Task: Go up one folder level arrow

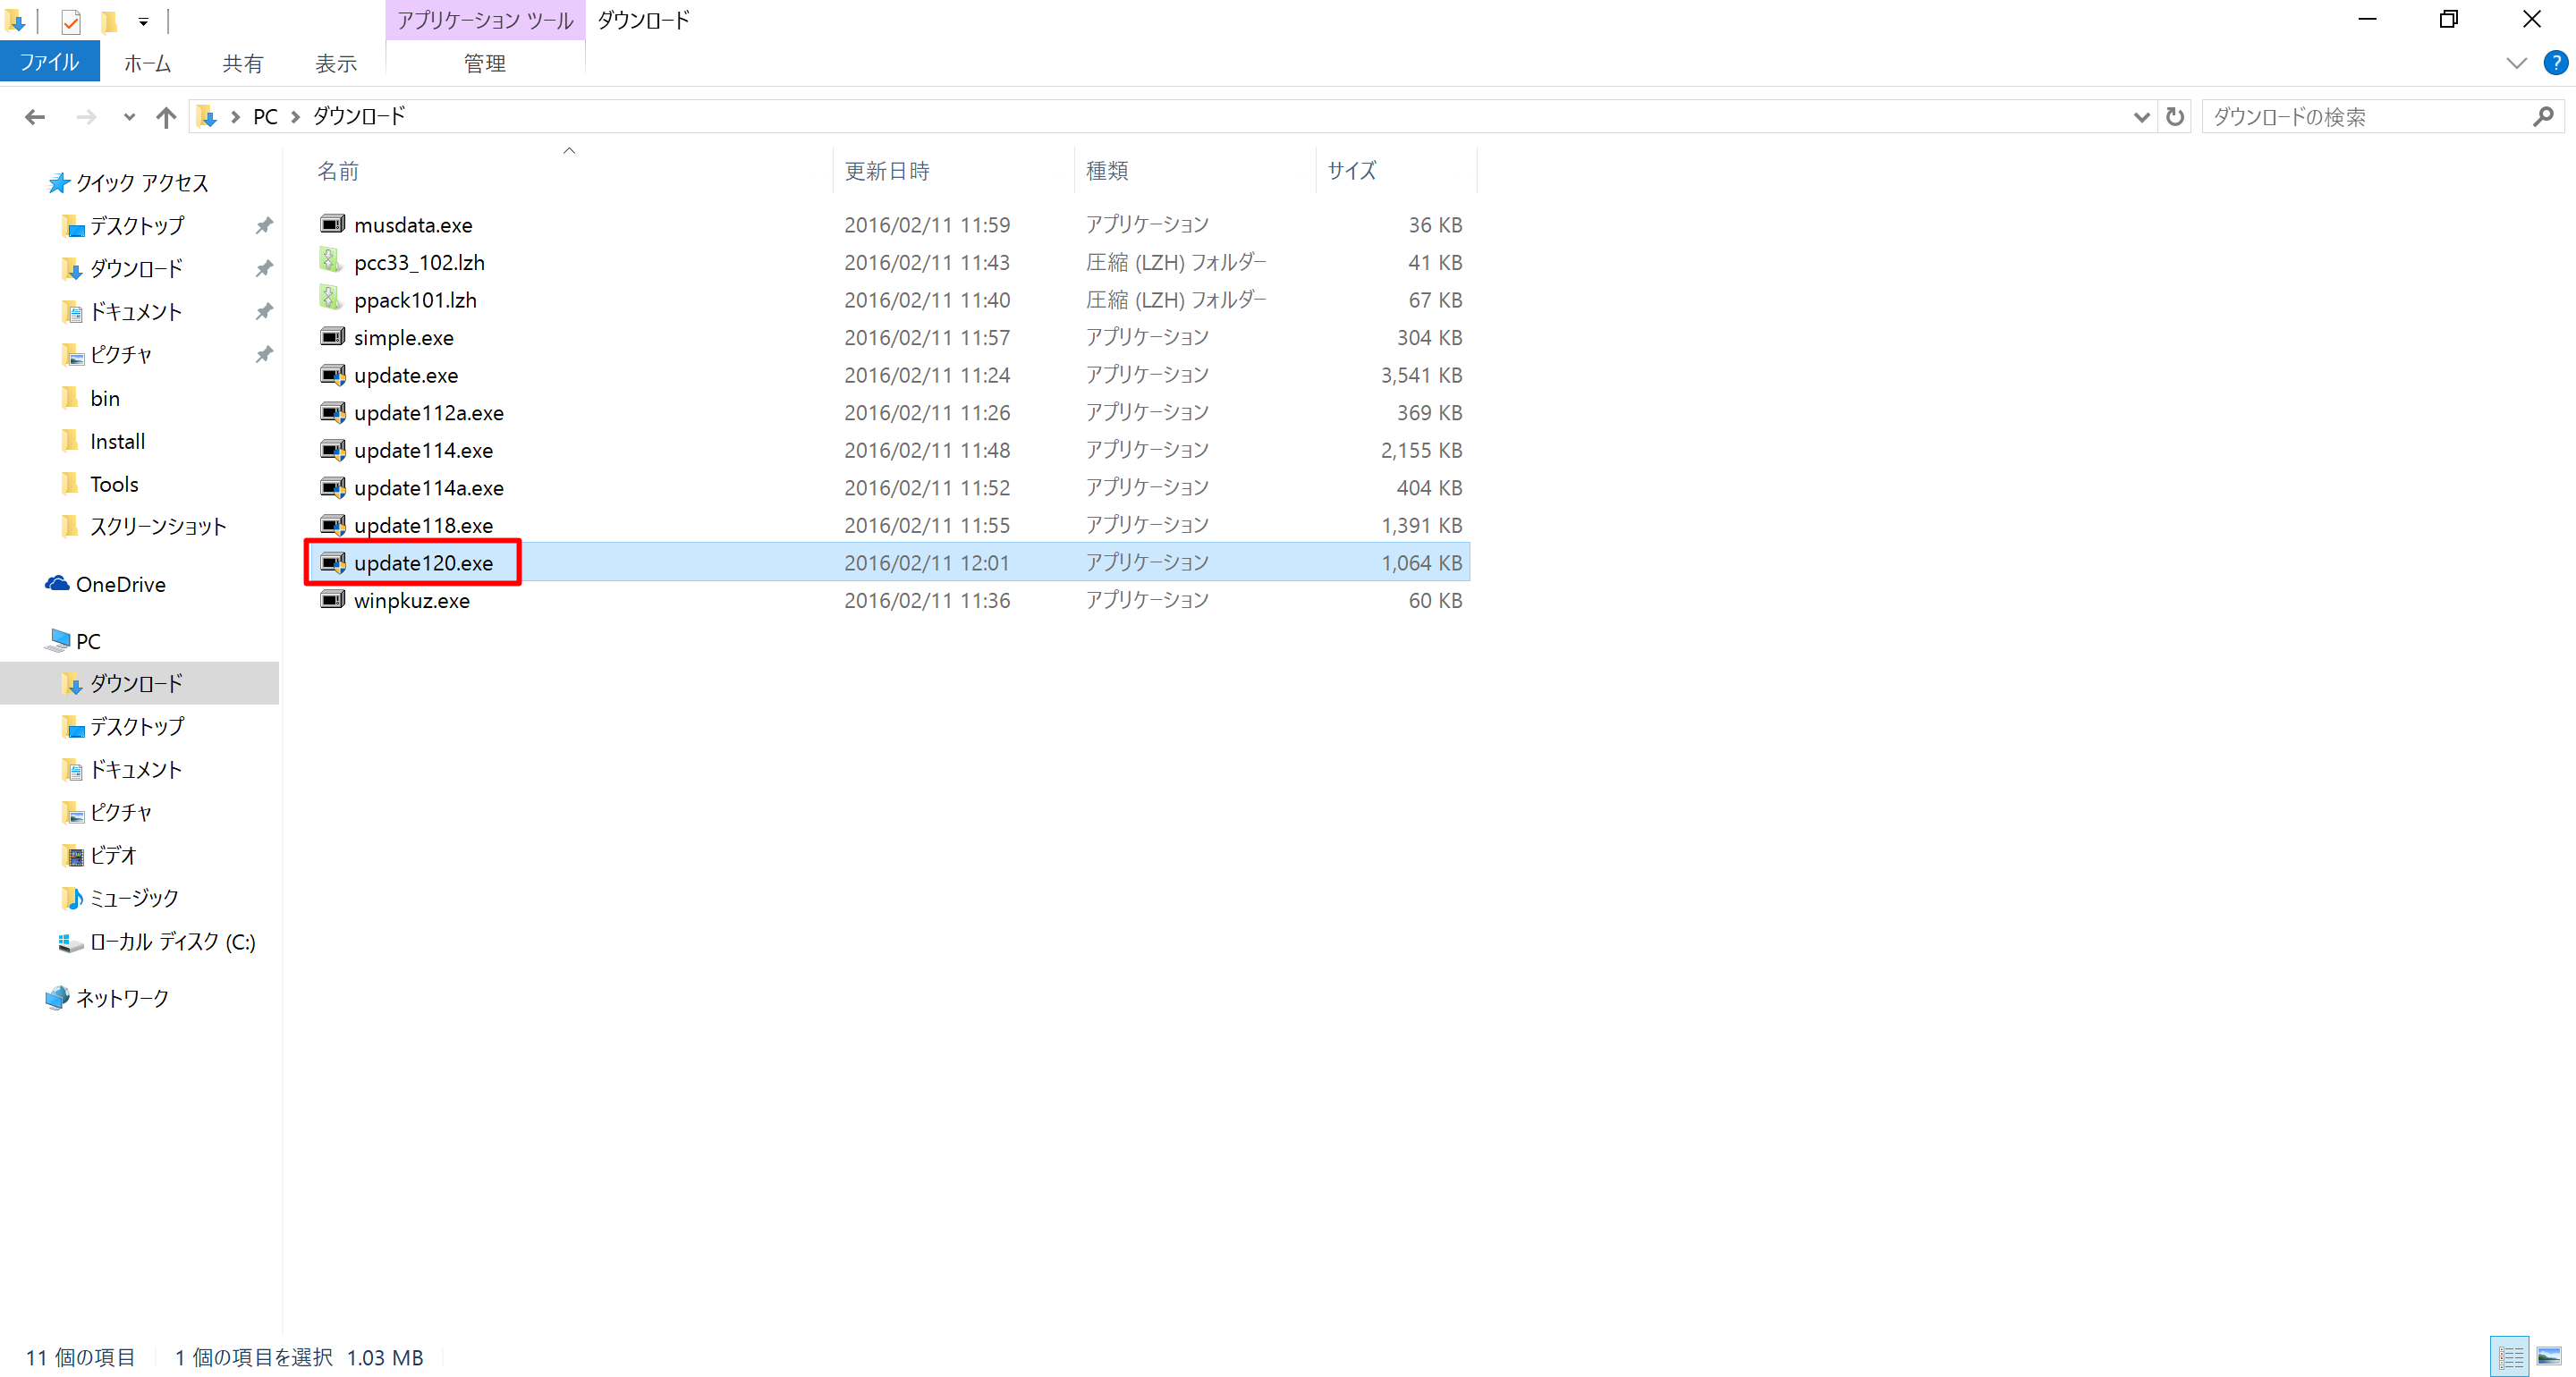Action: click(x=166, y=117)
